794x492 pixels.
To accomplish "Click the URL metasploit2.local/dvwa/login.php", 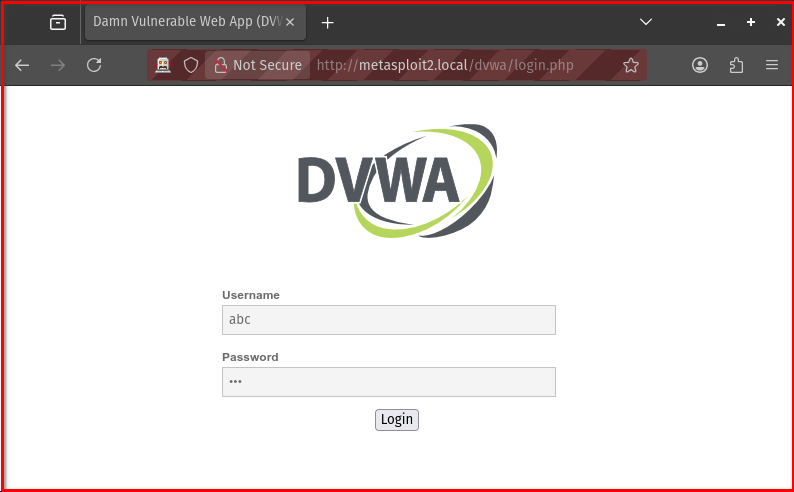I will pyautogui.click(x=445, y=65).
